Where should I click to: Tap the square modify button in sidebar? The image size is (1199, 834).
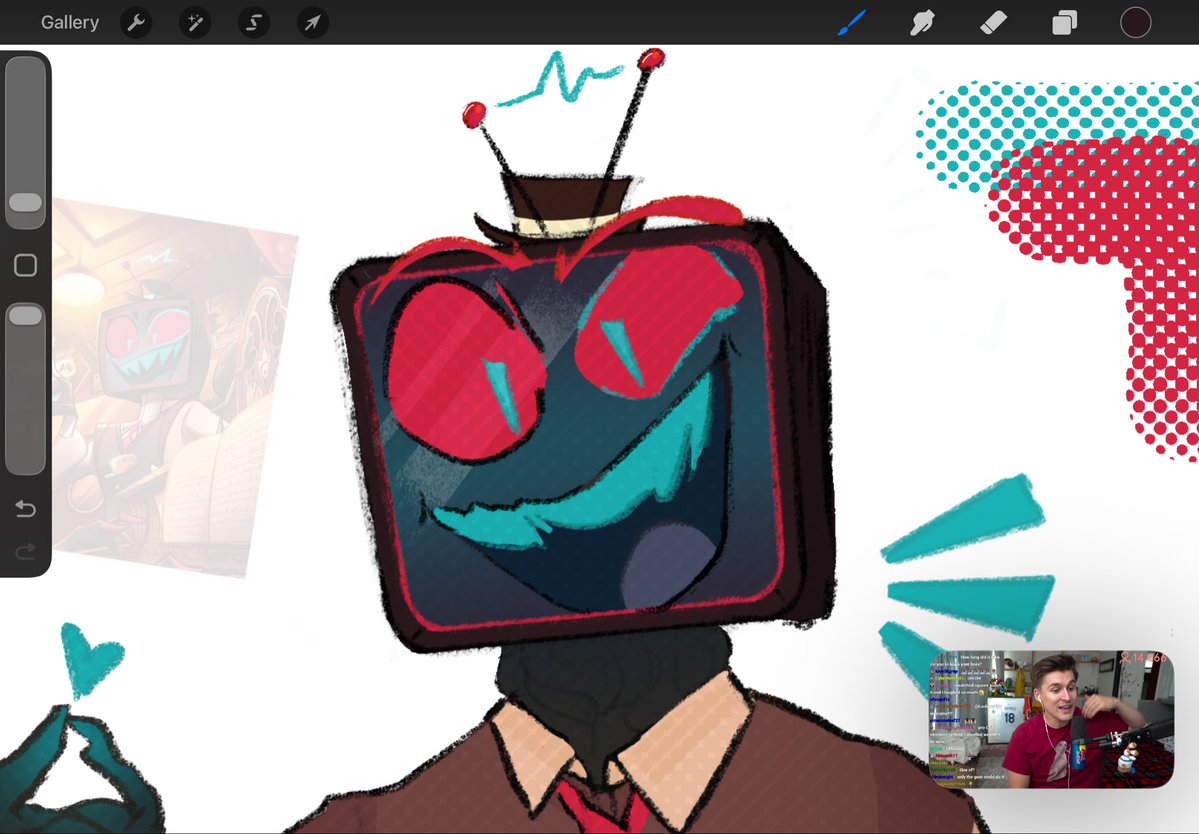25,265
